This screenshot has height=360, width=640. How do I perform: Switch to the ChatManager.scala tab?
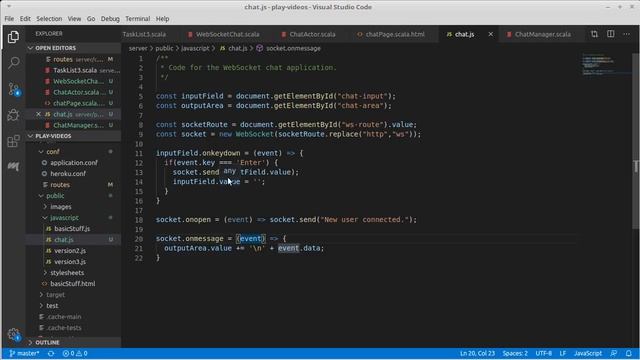pyautogui.click(x=542, y=34)
